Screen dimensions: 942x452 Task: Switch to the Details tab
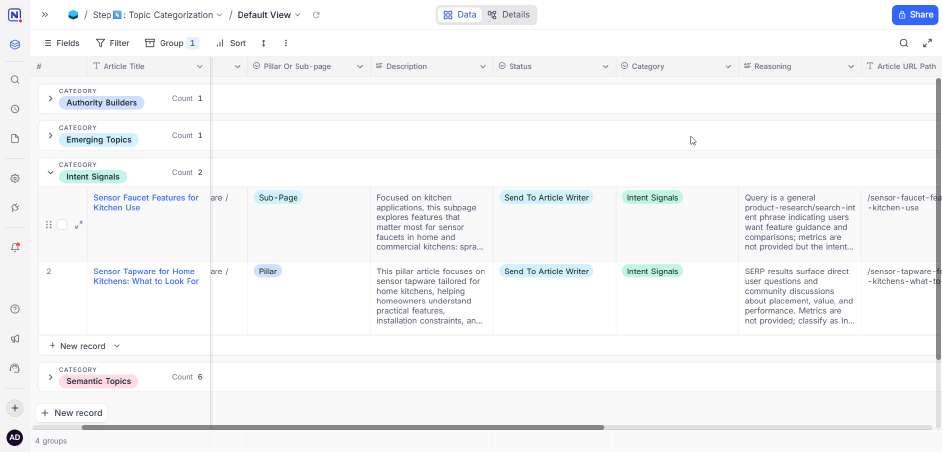coord(509,15)
